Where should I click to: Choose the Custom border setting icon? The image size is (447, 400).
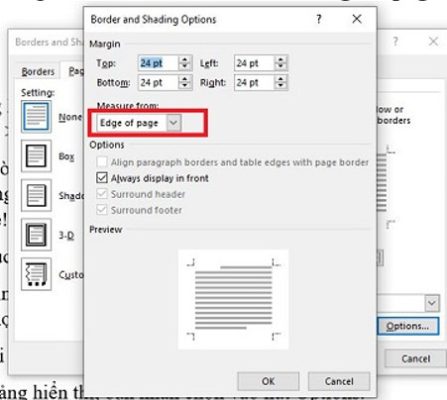pos(36,274)
